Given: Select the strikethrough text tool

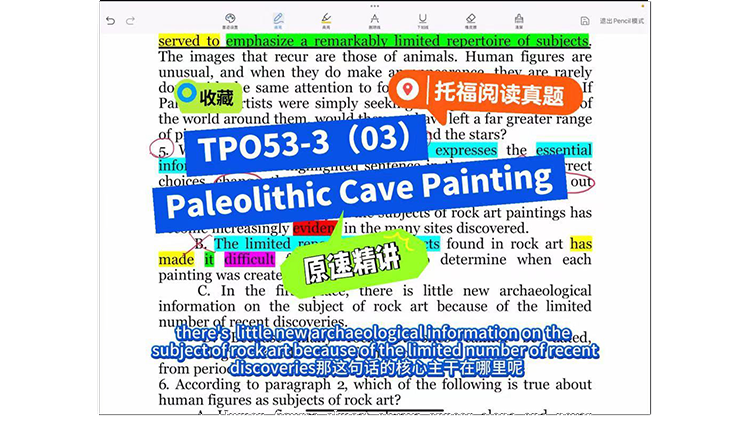Looking at the screenshot, I should [x=375, y=21].
